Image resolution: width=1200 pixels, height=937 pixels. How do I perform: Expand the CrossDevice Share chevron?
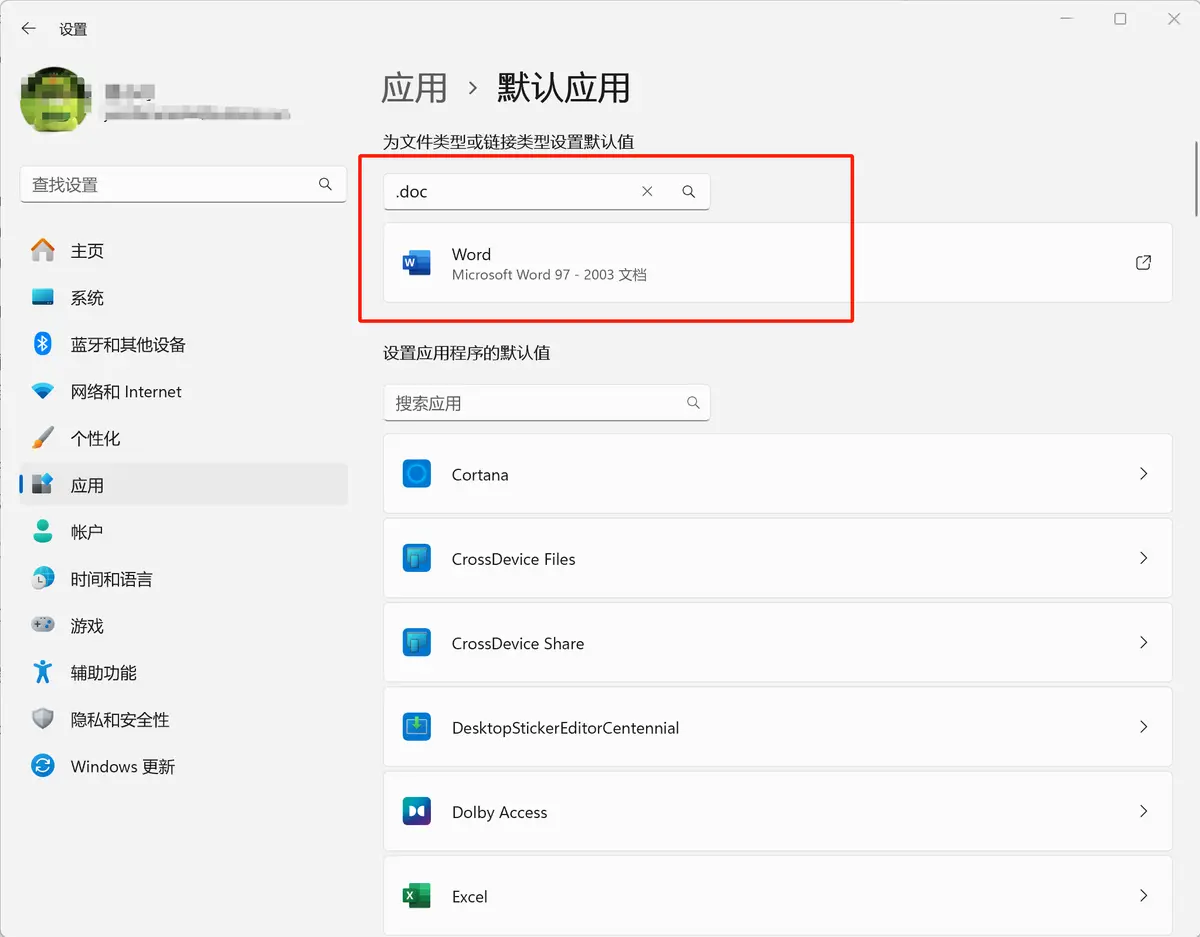[x=1144, y=642]
